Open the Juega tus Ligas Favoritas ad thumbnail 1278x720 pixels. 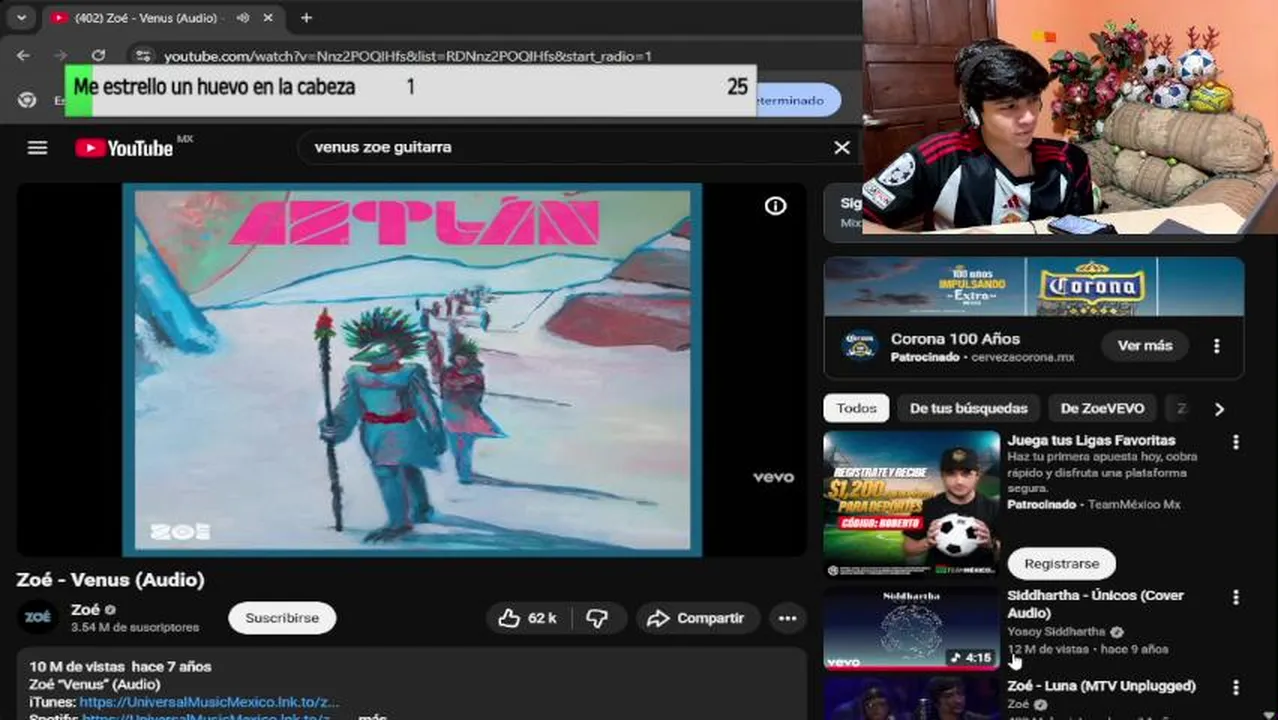[911, 505]
